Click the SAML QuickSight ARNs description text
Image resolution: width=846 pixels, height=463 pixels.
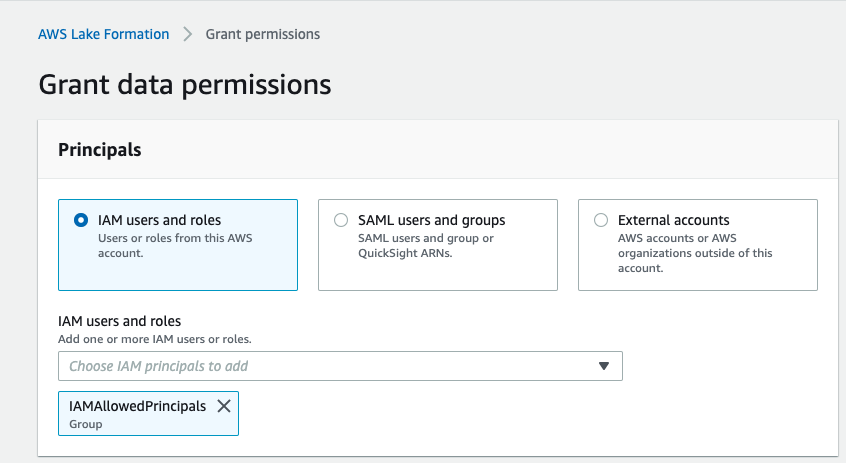(426, 246)
